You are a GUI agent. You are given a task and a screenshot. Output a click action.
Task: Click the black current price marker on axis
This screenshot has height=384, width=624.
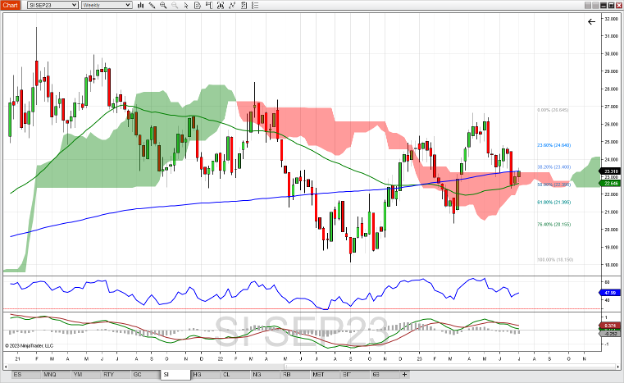point(610,172)
